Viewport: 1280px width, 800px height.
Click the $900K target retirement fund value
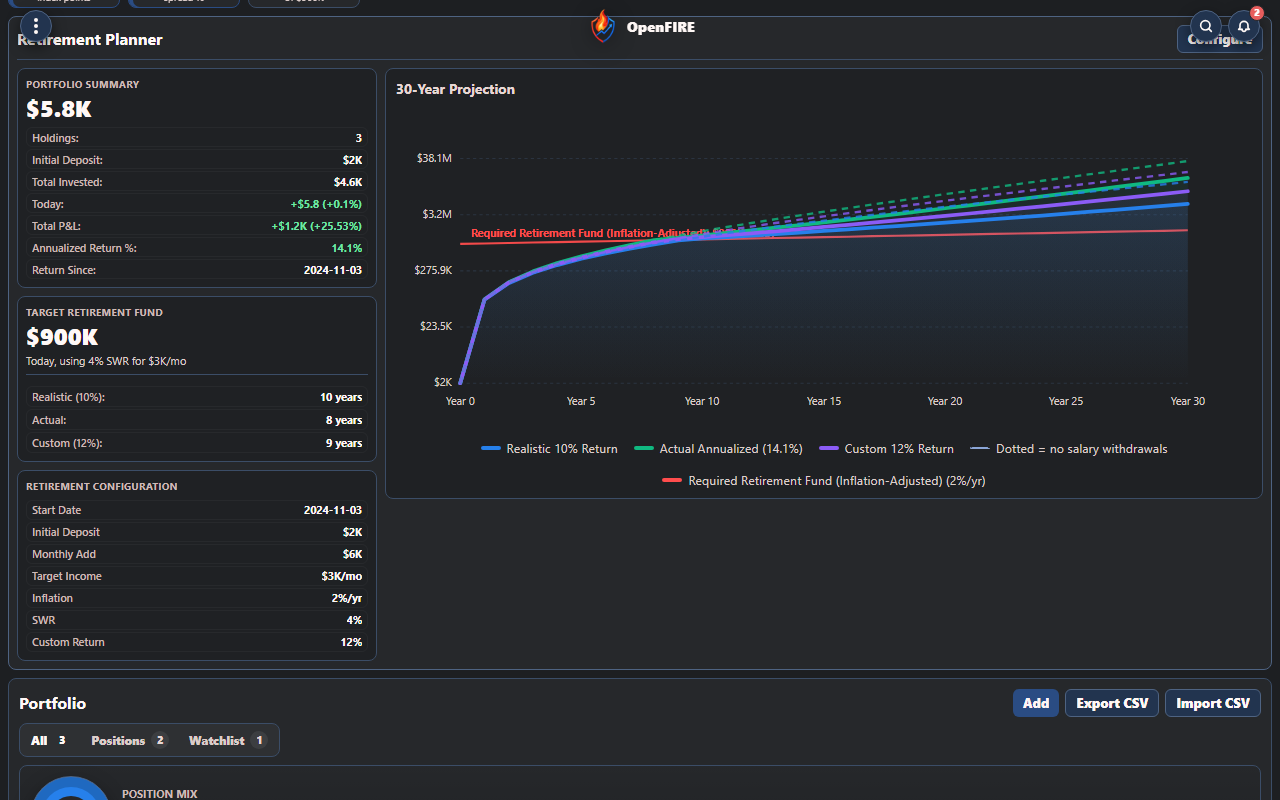62,337
